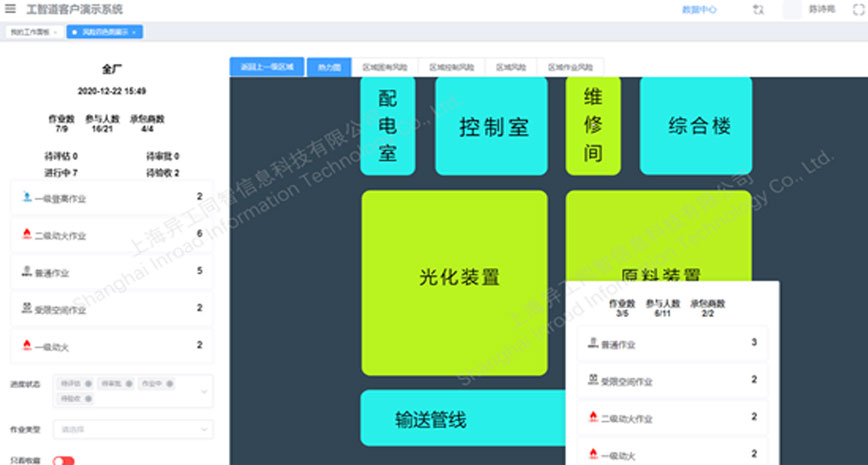Screen dimensions: 868x465
Task: Close the 我的工作面板 tab
Action: (55, 32)
